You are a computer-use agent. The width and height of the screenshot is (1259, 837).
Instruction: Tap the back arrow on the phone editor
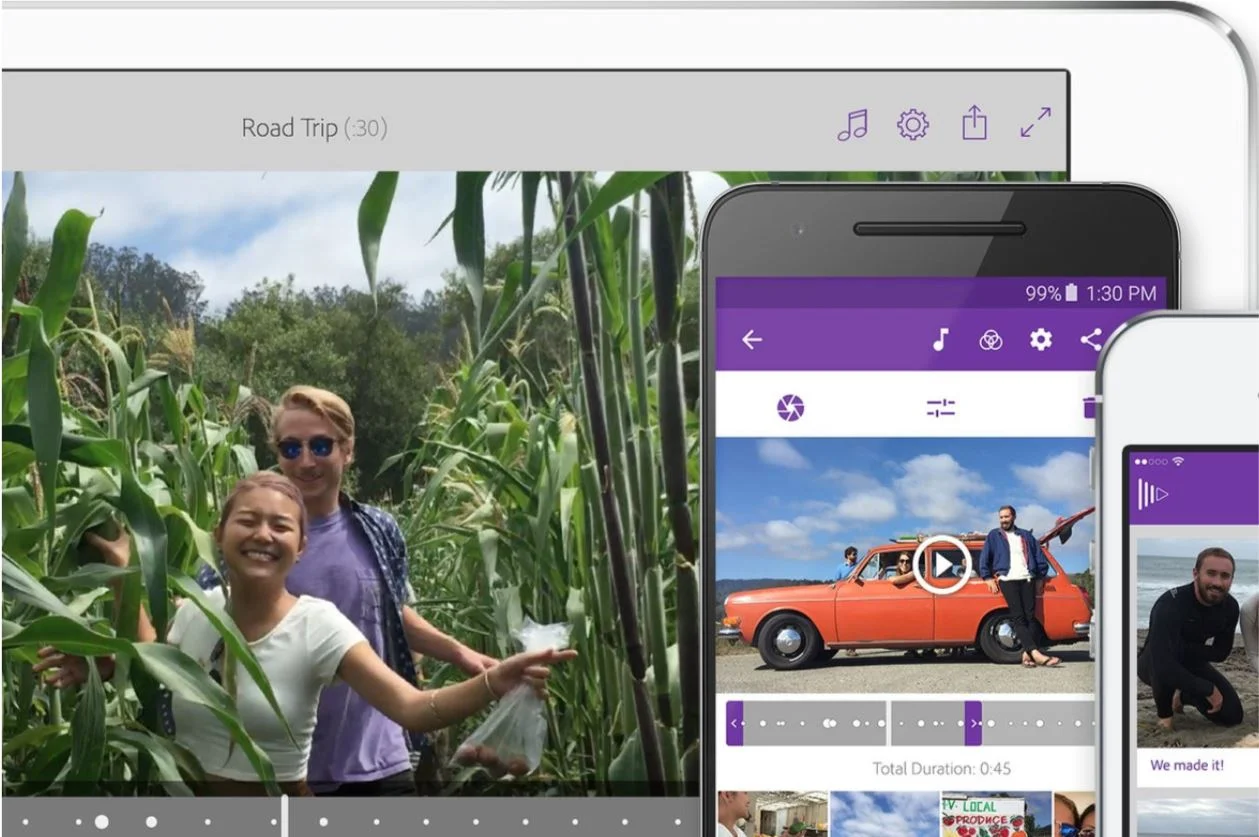click(x=750, y=339)
